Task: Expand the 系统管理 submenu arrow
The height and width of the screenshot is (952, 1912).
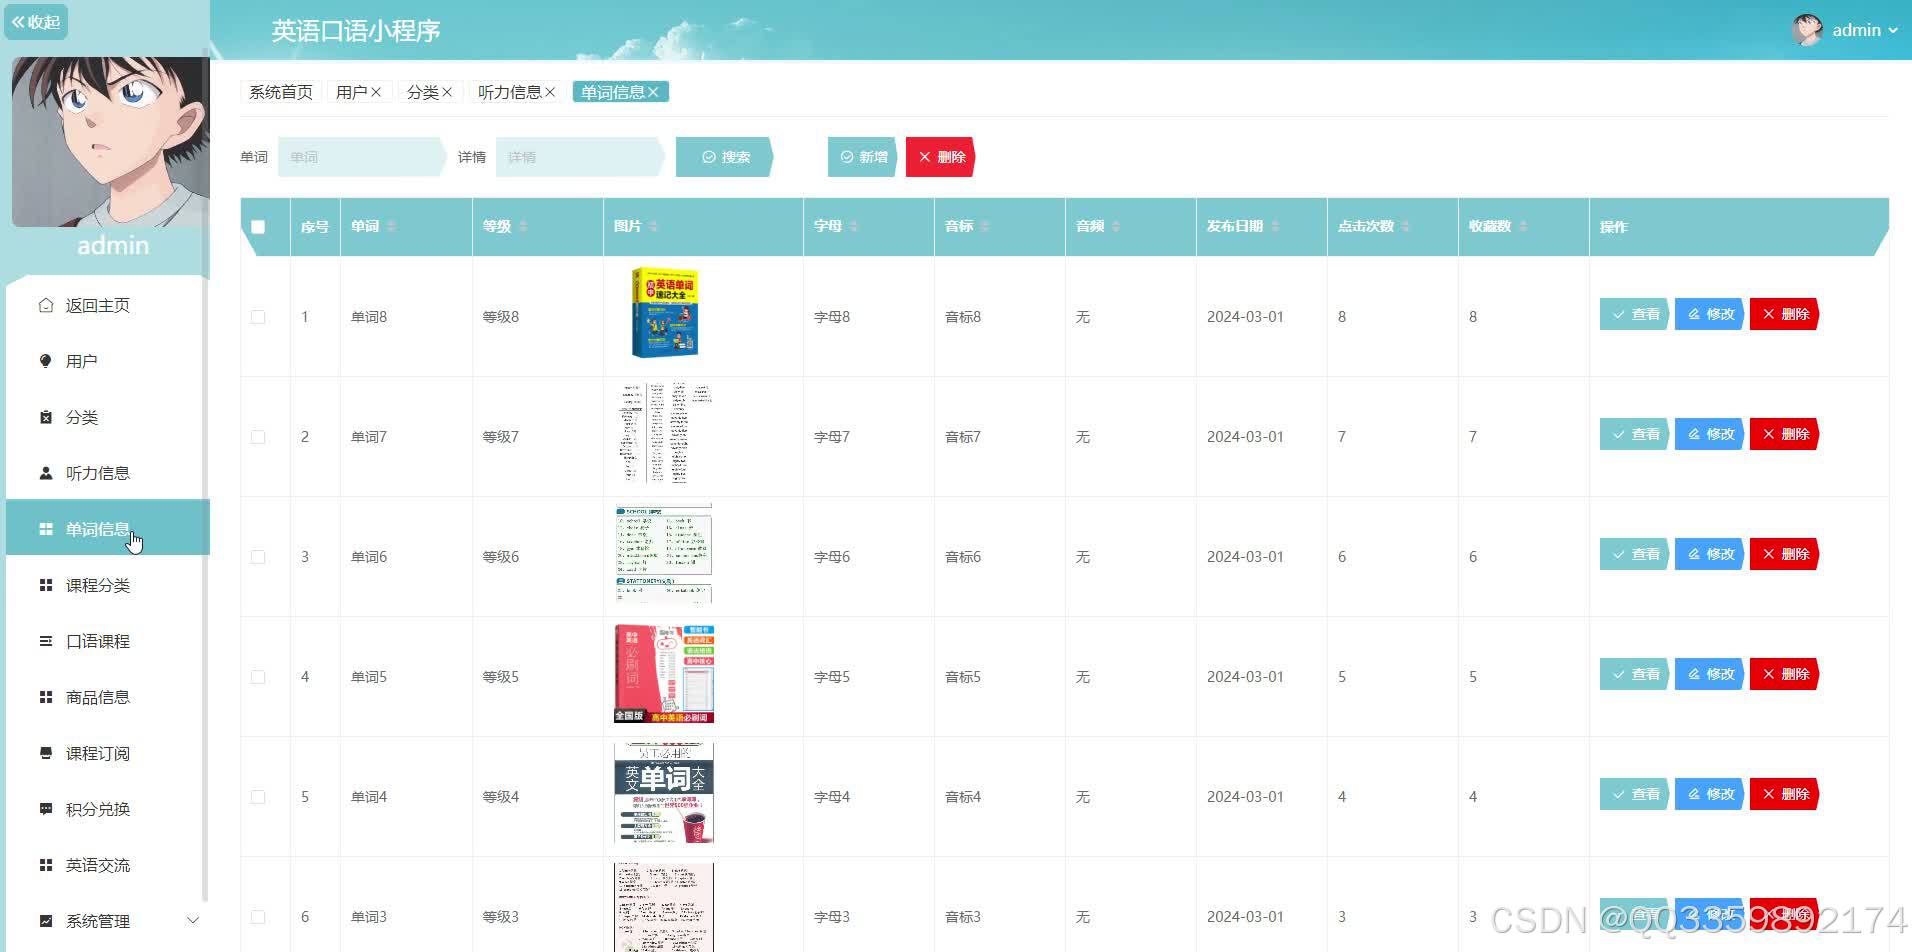Action: [x=193, y=921]
